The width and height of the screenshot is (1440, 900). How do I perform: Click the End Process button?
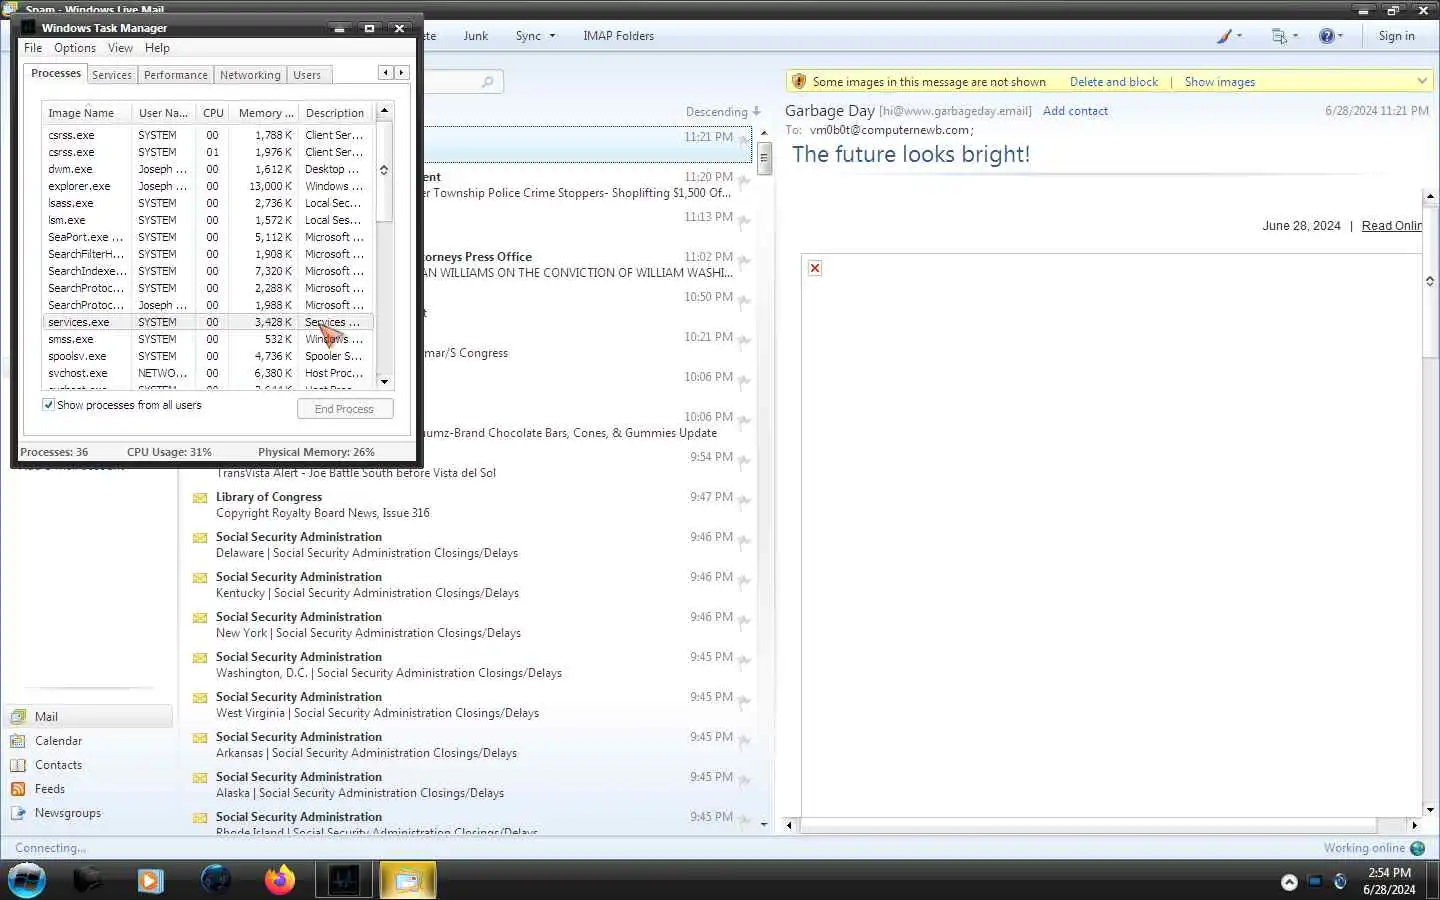[345, 409]
